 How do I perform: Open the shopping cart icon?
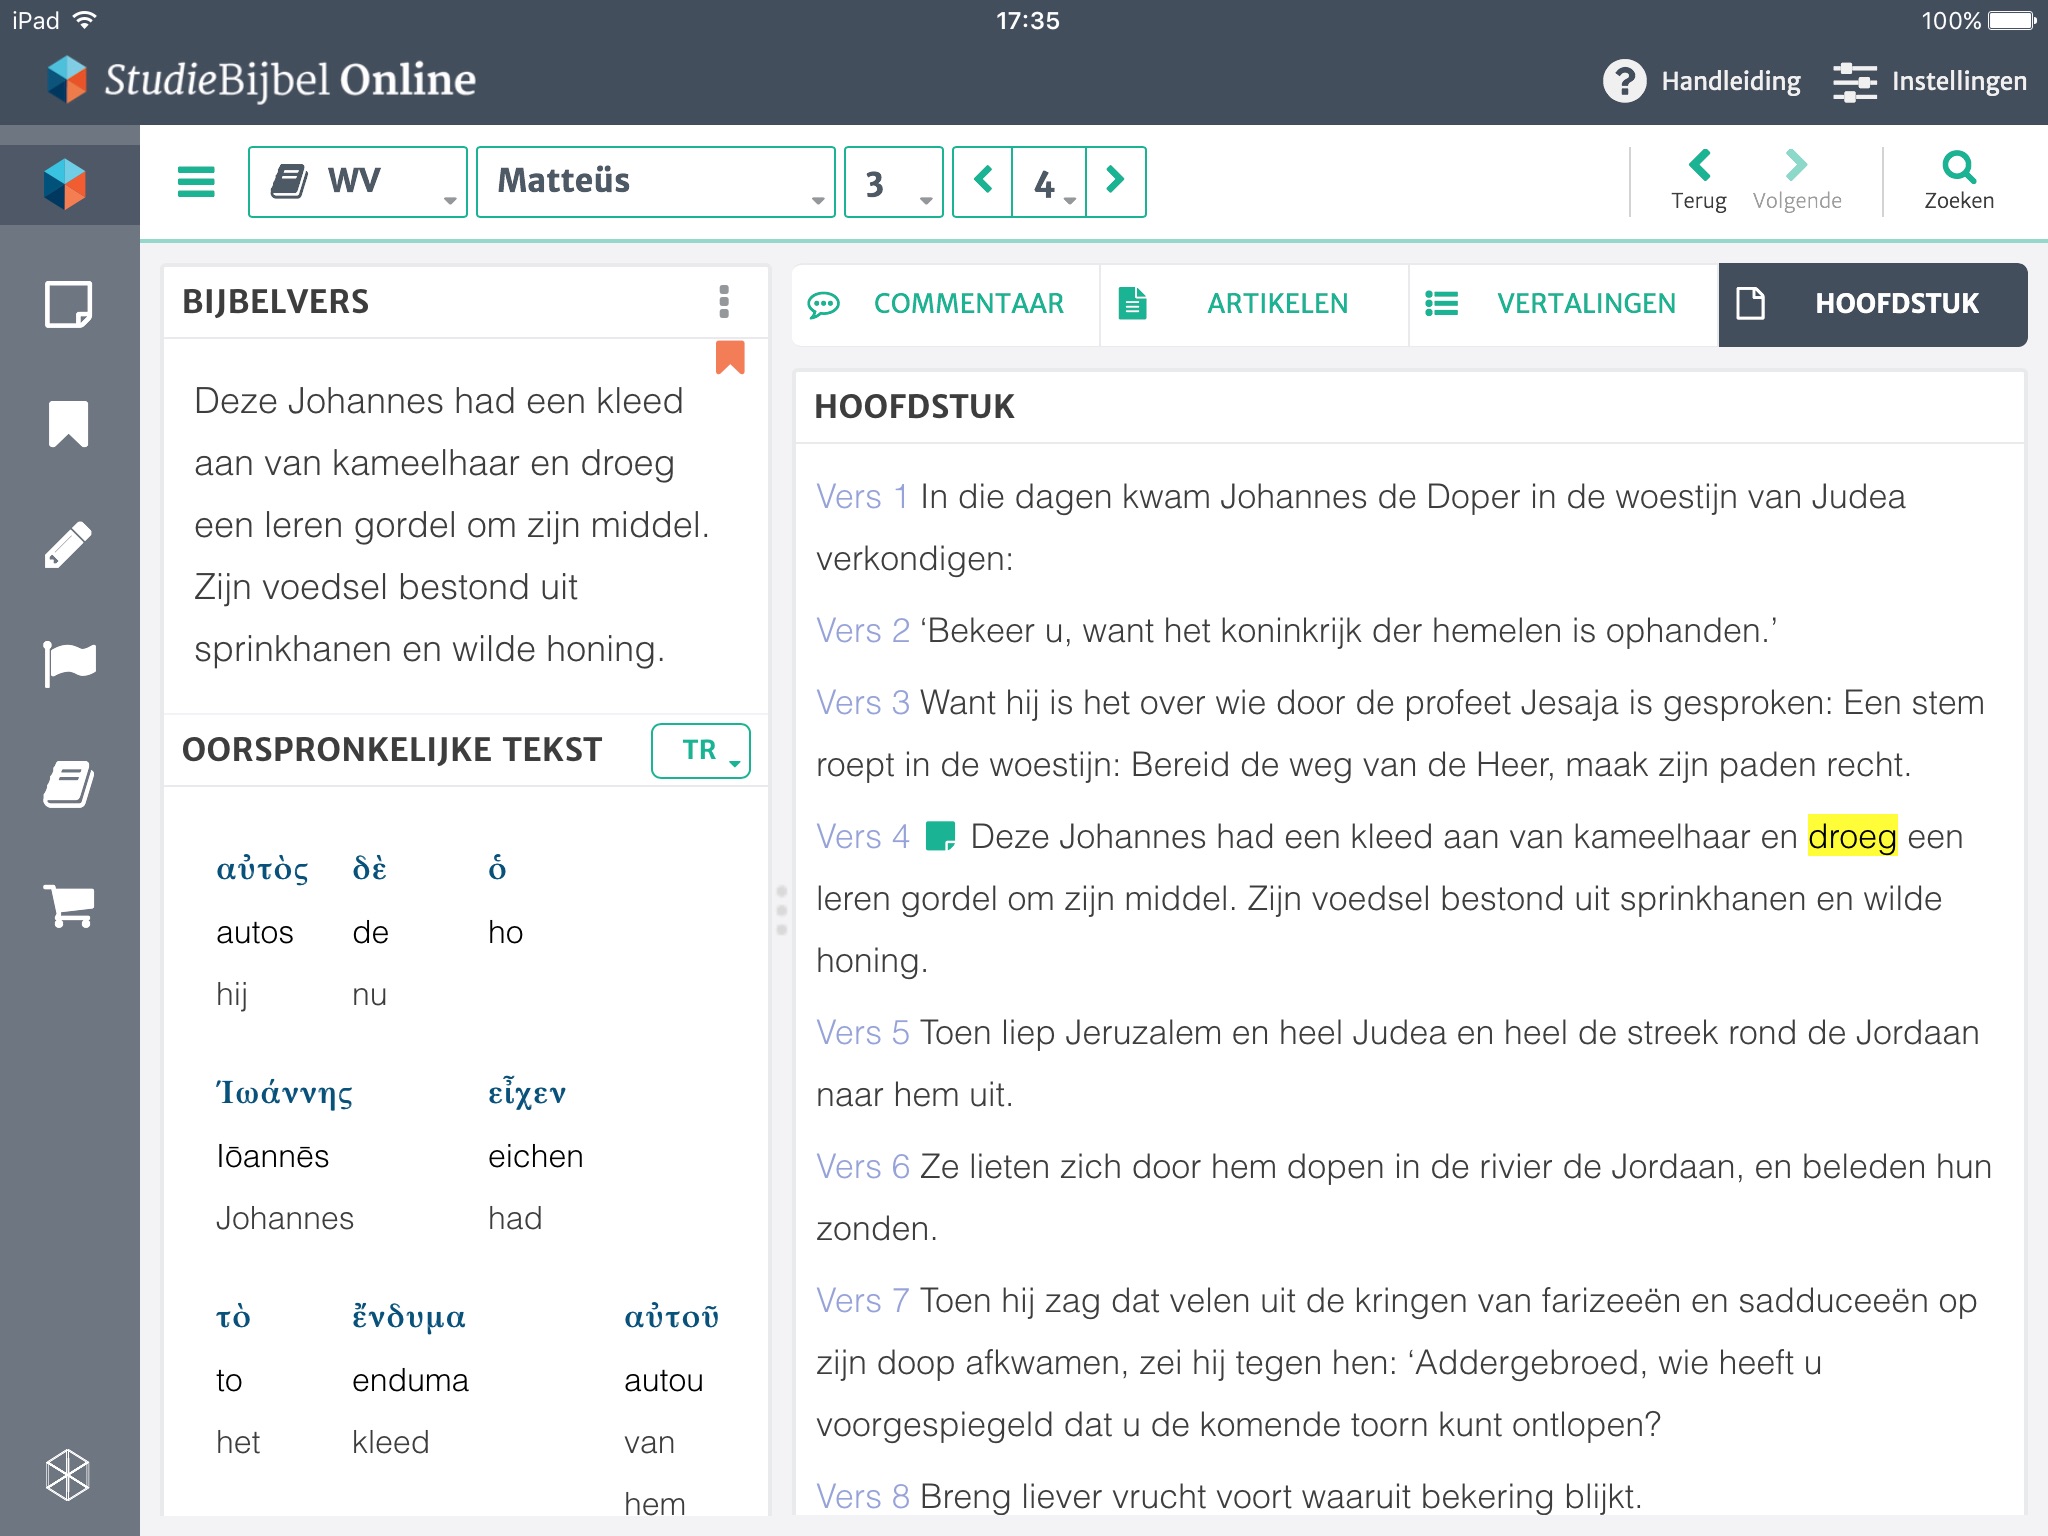coord(68,905)
